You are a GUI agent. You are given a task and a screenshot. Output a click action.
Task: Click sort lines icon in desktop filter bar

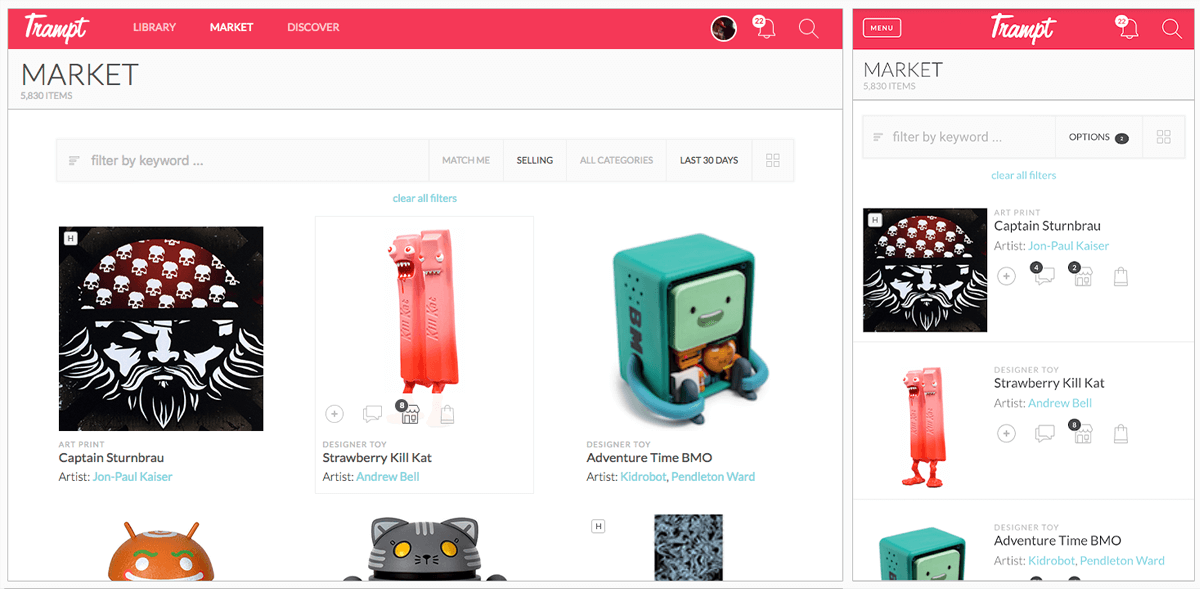point(74,160)
